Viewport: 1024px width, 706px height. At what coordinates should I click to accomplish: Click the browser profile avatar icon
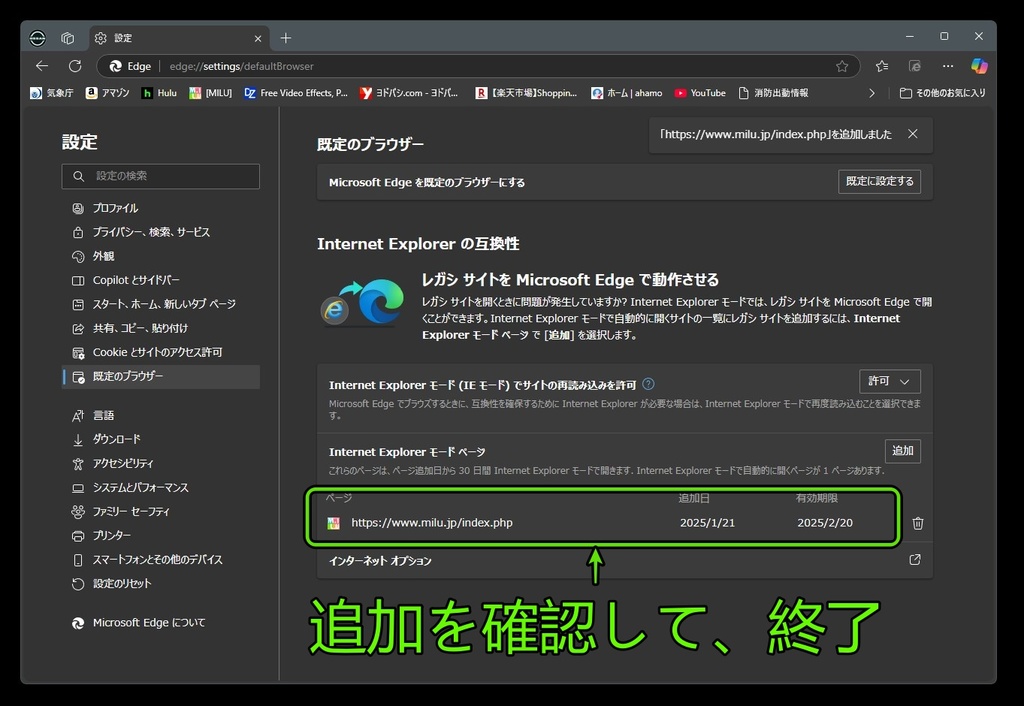pos(38,39)
